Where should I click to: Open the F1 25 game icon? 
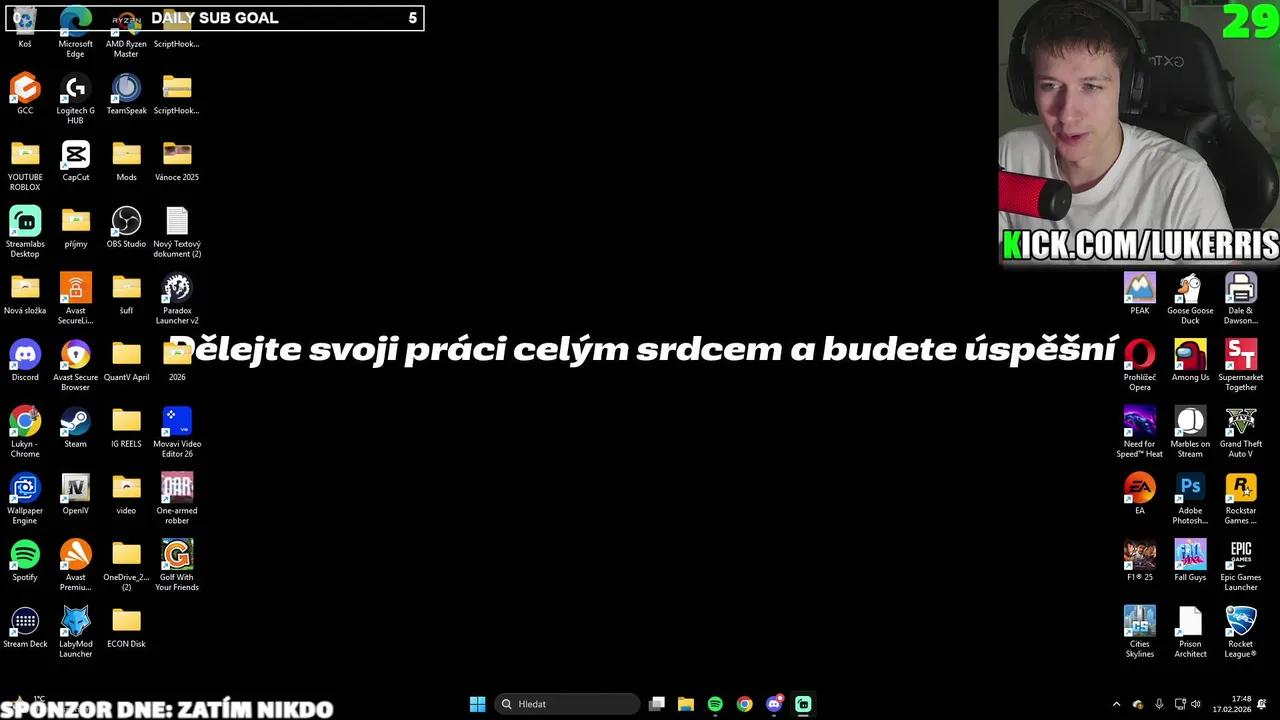(1139, 554)
